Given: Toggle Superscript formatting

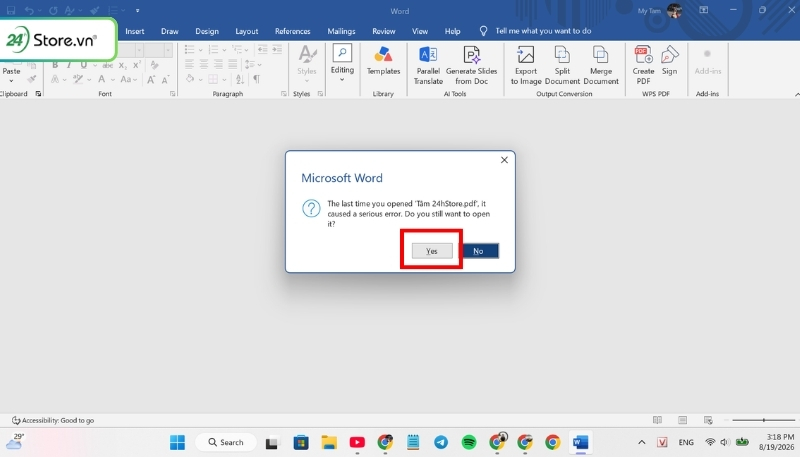Looking at the screenshot, I should 137,65.
